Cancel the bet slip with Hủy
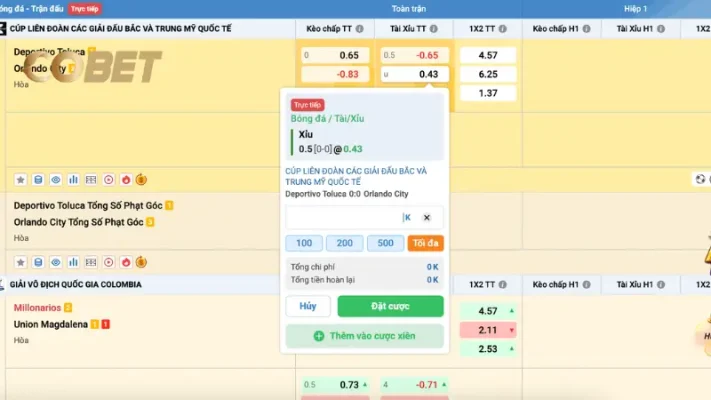This screenshot has height=400, width=711. click(x=308, y=306)
